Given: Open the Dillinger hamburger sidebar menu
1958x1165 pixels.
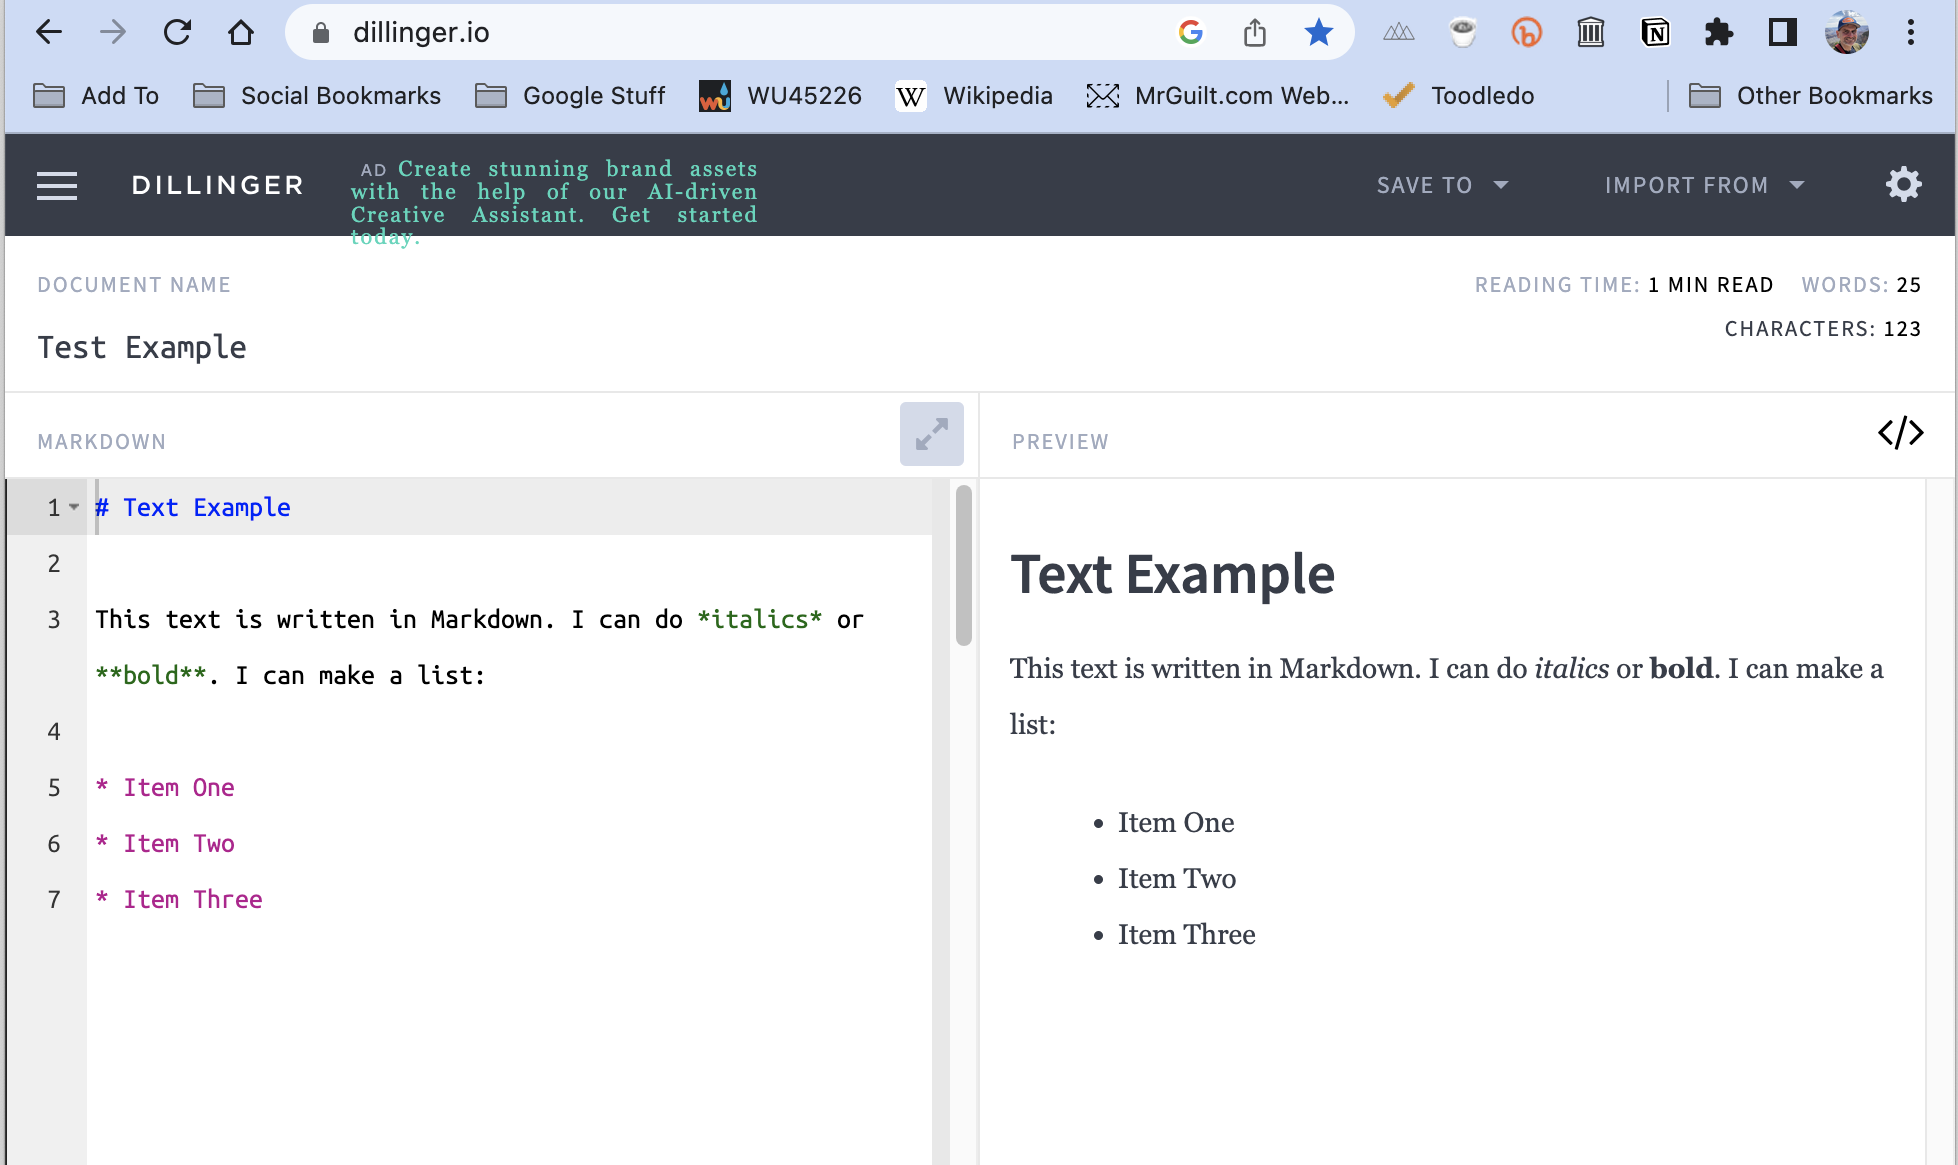Looking at the screenshot, I should pos(57,185).
